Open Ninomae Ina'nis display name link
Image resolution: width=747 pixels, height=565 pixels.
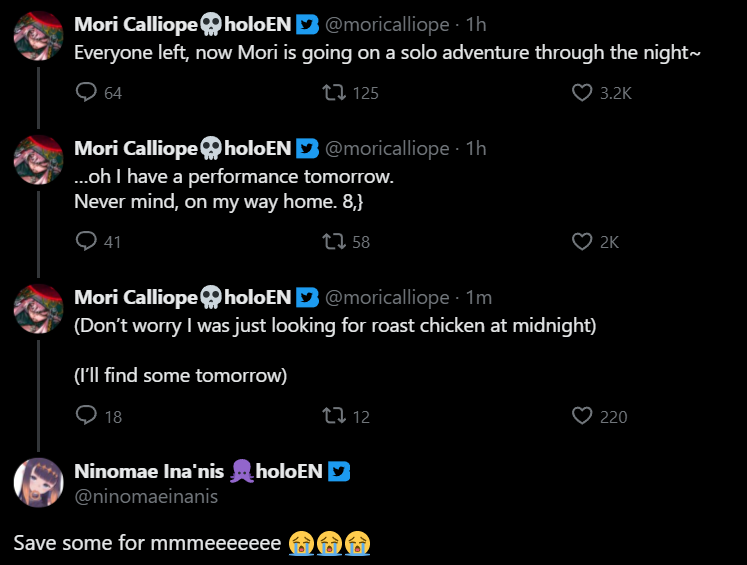150,471
